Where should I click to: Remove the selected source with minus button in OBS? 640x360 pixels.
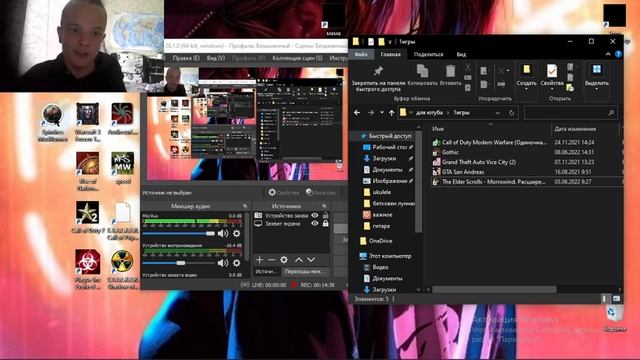(x=271, y=260)
